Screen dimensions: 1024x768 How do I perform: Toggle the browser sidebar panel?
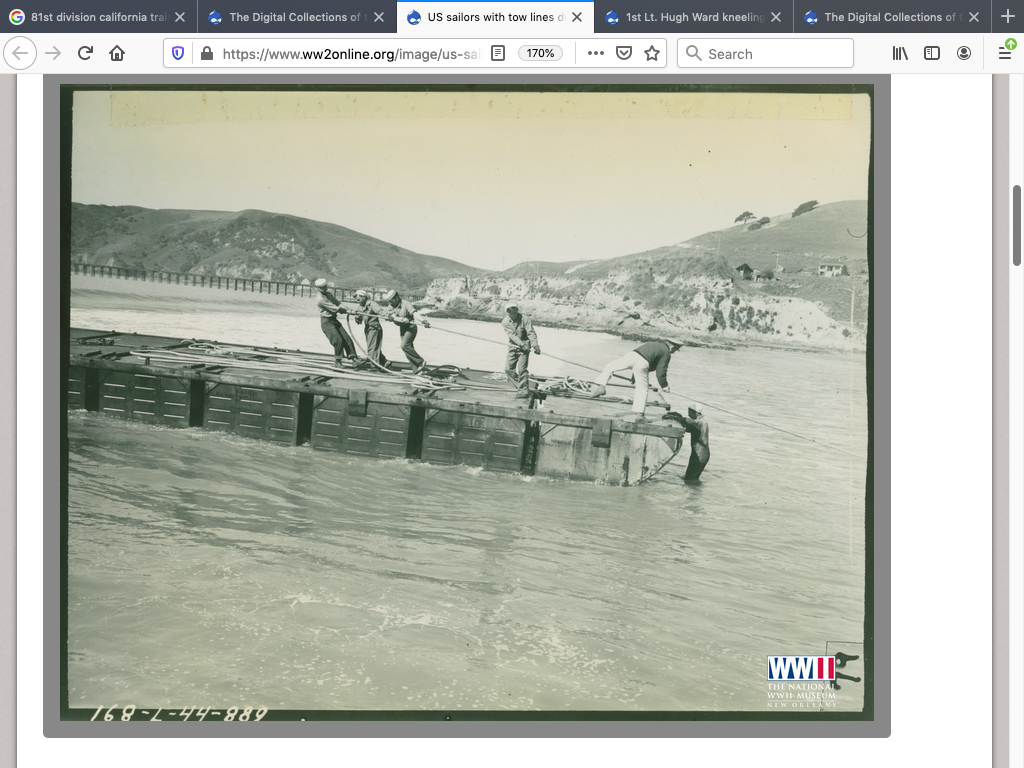[932, 54]
